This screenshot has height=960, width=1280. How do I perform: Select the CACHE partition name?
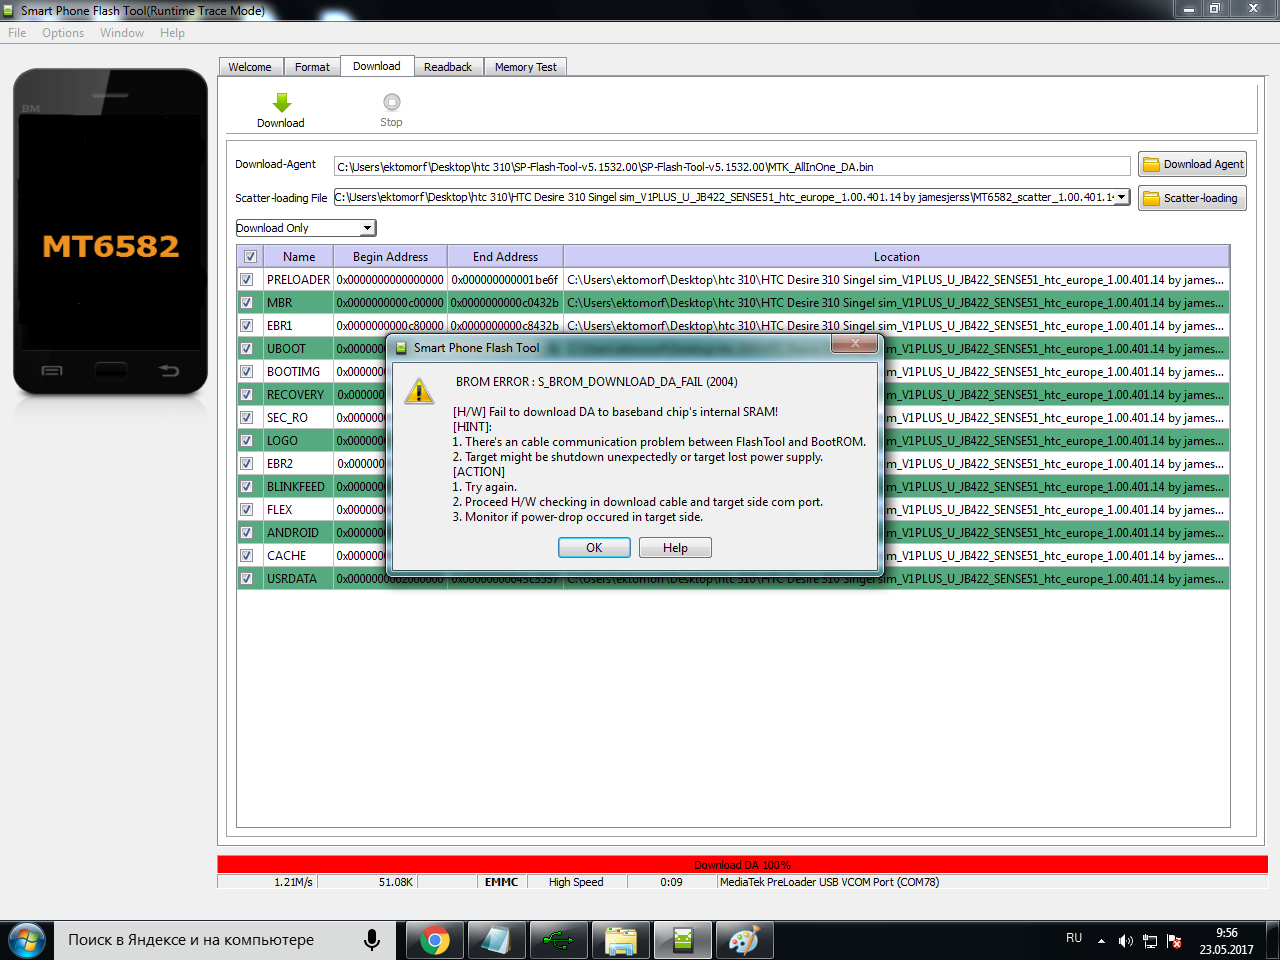click(x=287, y=556)
